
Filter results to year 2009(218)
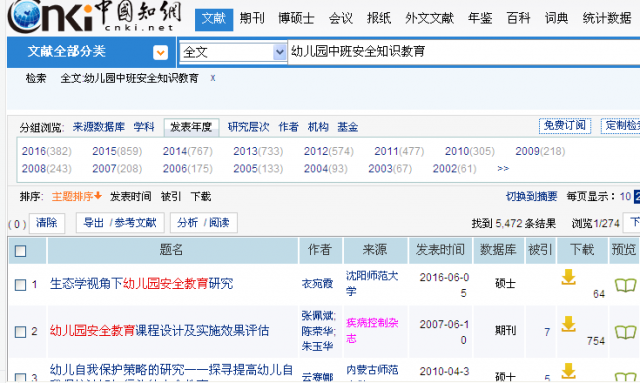[x=540, y=151]
